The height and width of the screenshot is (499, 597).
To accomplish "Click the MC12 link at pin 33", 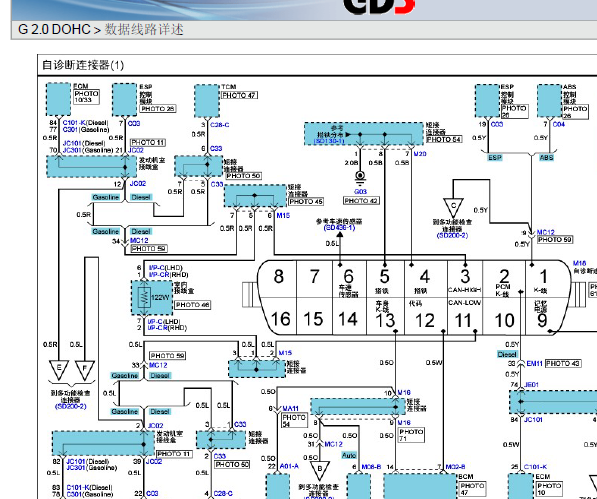I will click(158, 365).
